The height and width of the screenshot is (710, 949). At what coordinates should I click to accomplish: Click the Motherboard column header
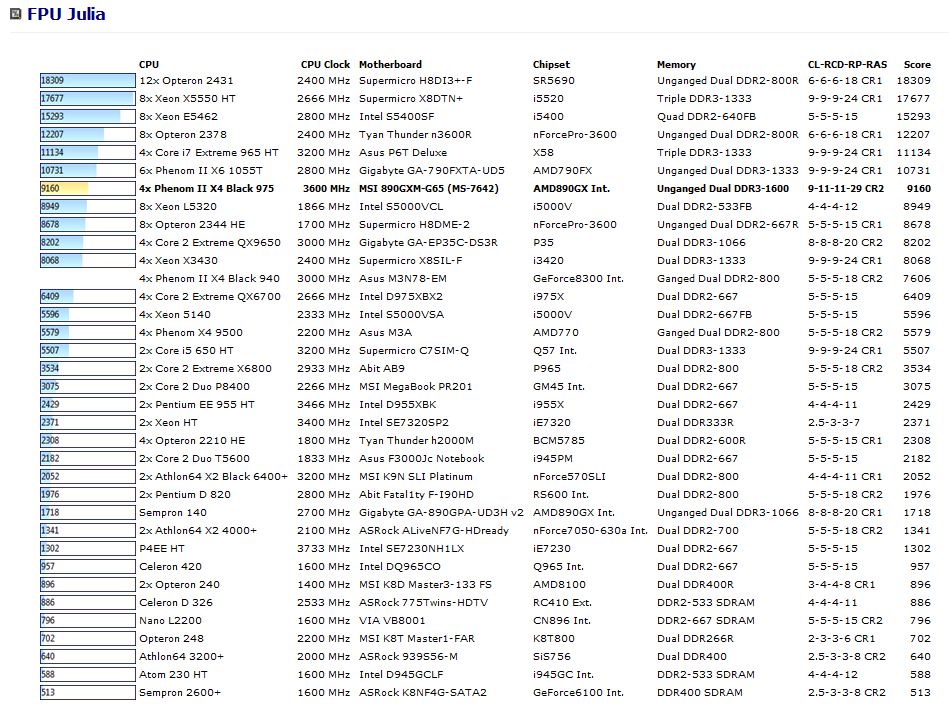click(x=390, y=64)
